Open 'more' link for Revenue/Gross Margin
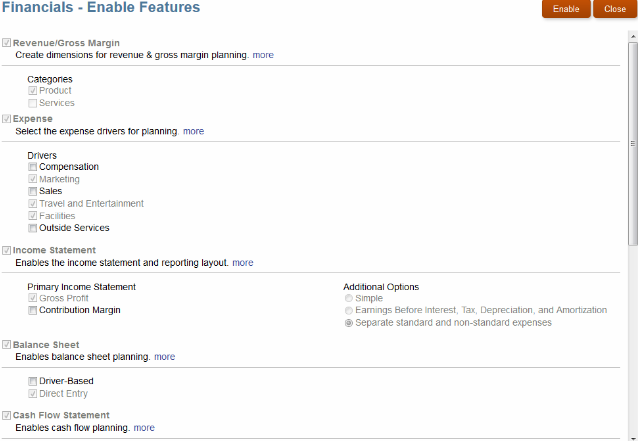The width and height of the screenshot is (638, 441). point(263,55)
